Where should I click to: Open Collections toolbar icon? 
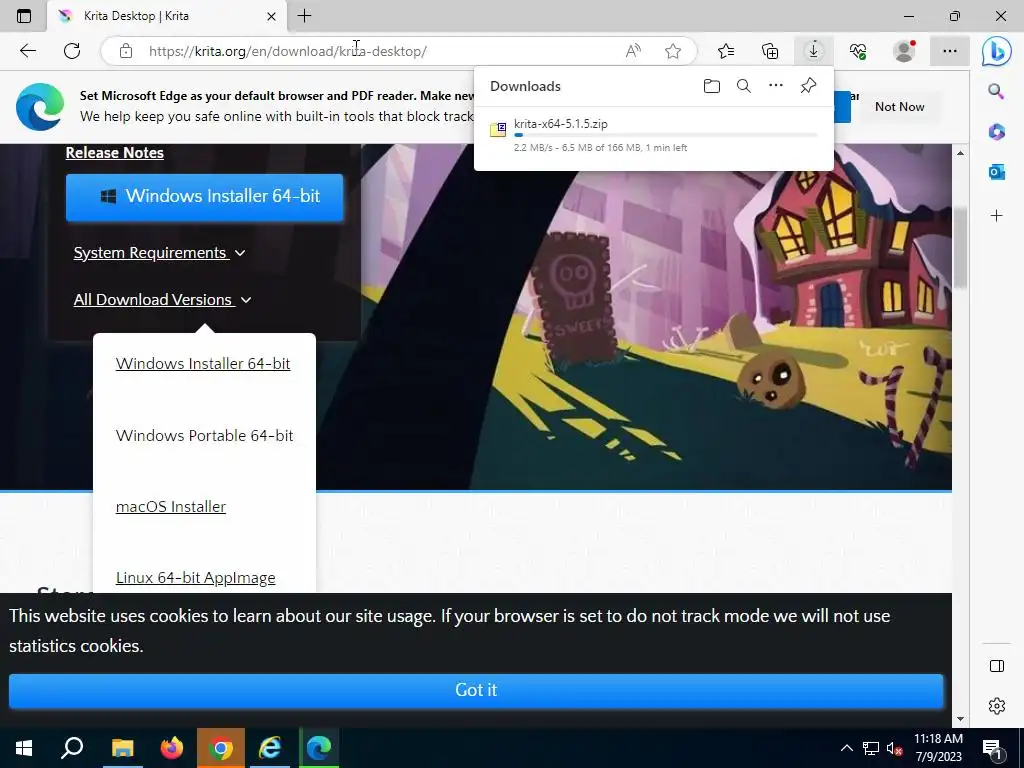[770, 51]
